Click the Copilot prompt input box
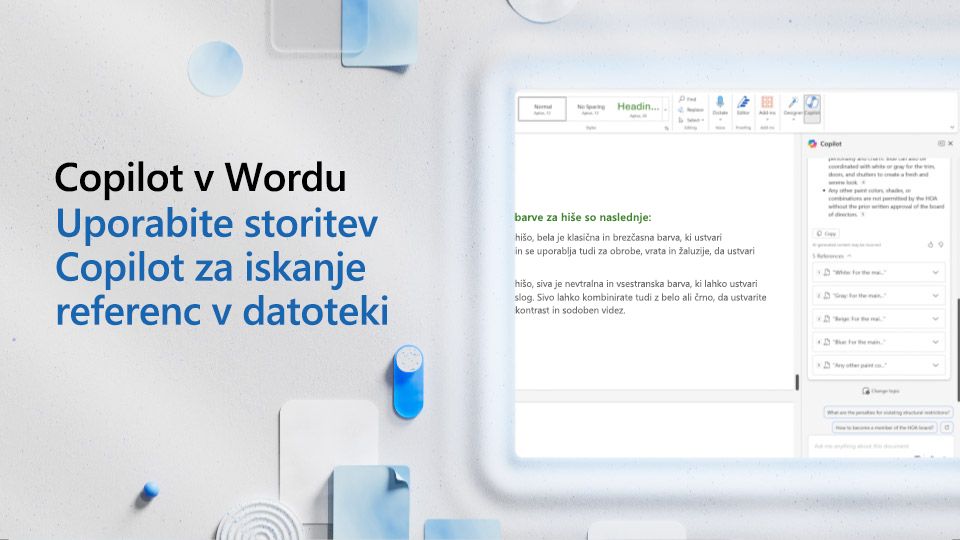960x540 pixels. click(x=880, y=446)
